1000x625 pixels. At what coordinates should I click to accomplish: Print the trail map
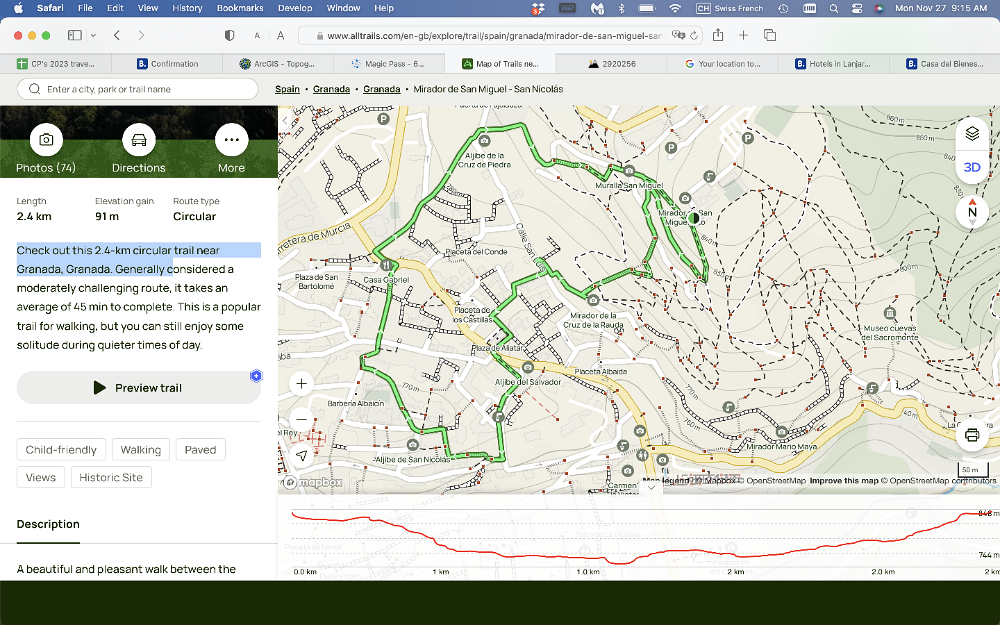972,434
